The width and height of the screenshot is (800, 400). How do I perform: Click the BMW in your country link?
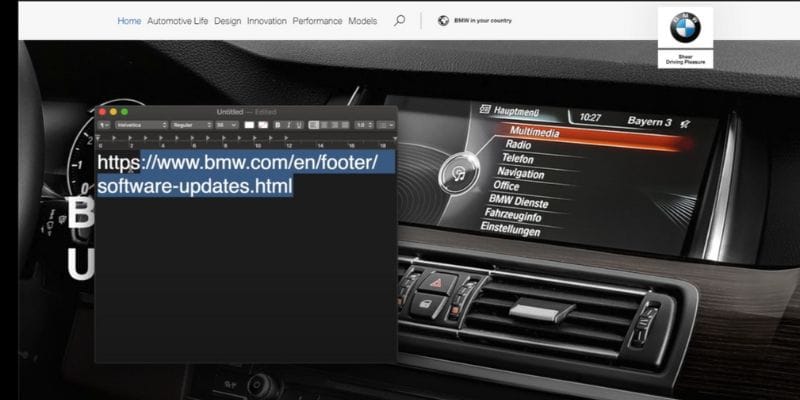coord(483,21)
